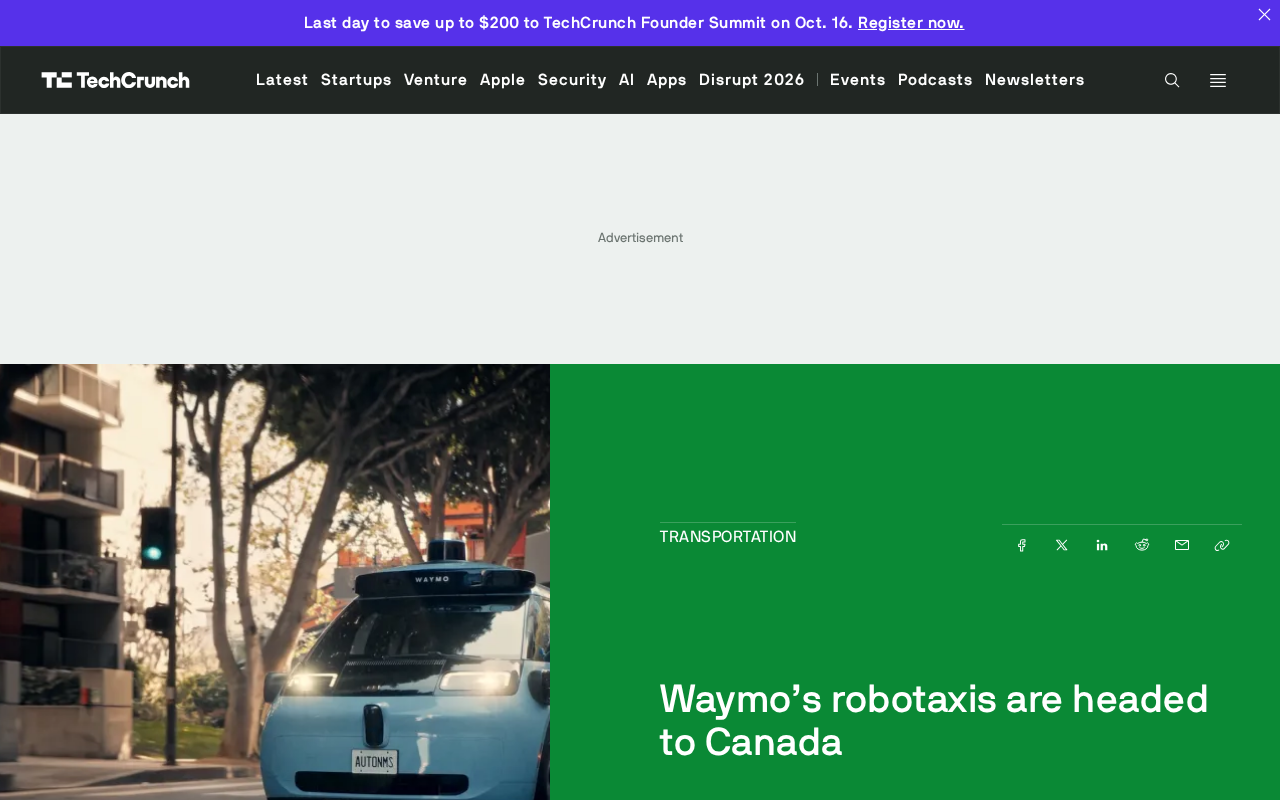1280x800 pixels.
Task: Open the search icon in header
Action: coord(1172,80)
